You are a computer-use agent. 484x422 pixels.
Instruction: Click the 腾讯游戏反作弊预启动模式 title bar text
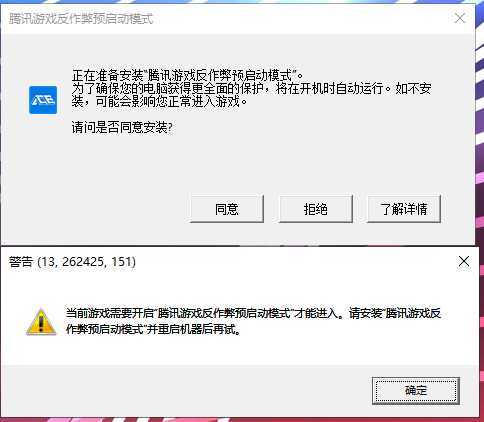click(x=81, y=19)
